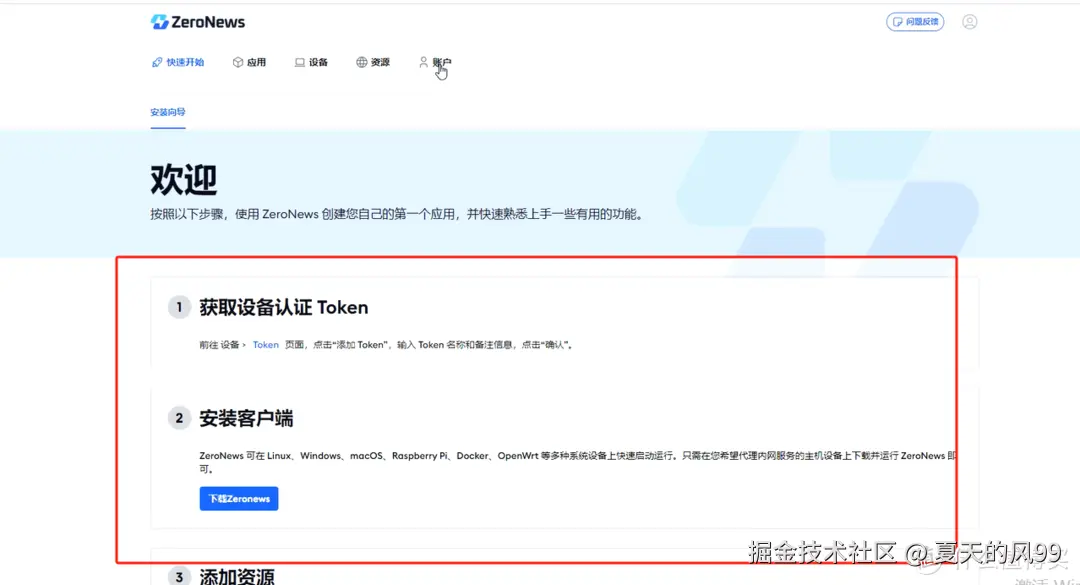
Task: Click the ZeroNews logo icon
Action: tap(160, 21)
